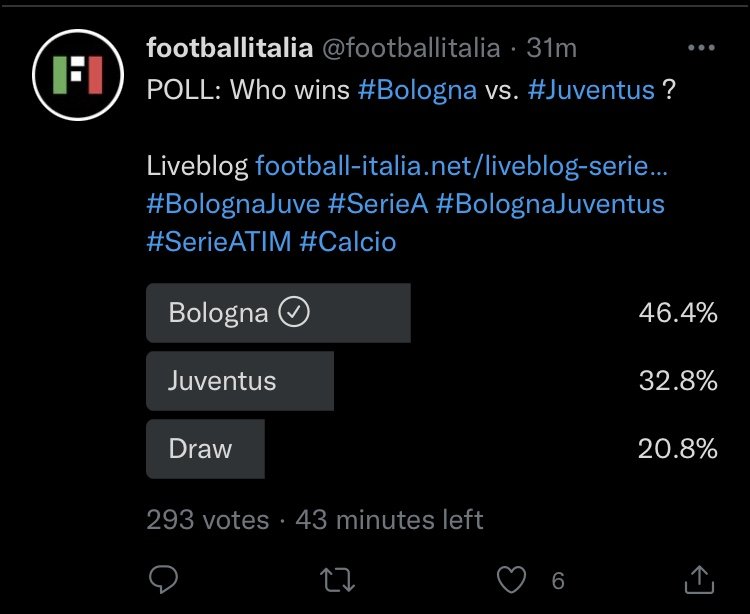Image resolution: width=750 pixels, height=614 pixels.
Task: Open the #Bologna hashtag in question
Action: coord(417,90)
